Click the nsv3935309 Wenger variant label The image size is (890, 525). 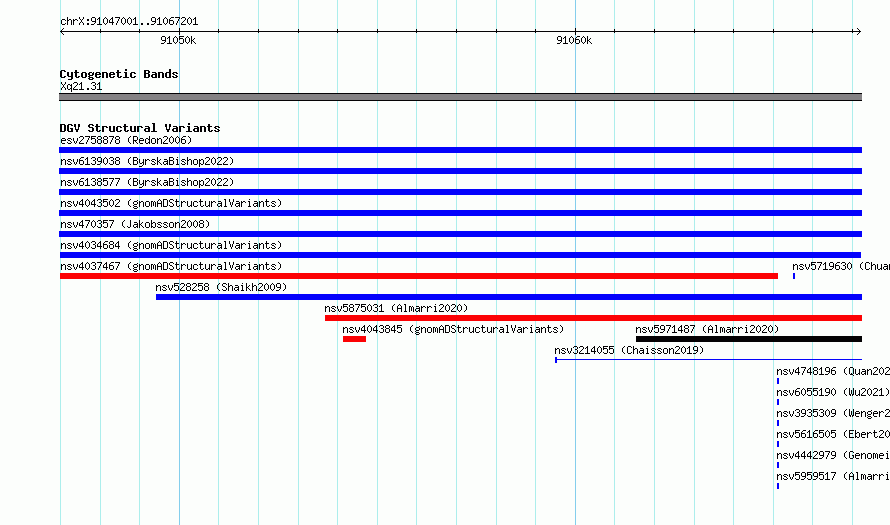point(833,413)
